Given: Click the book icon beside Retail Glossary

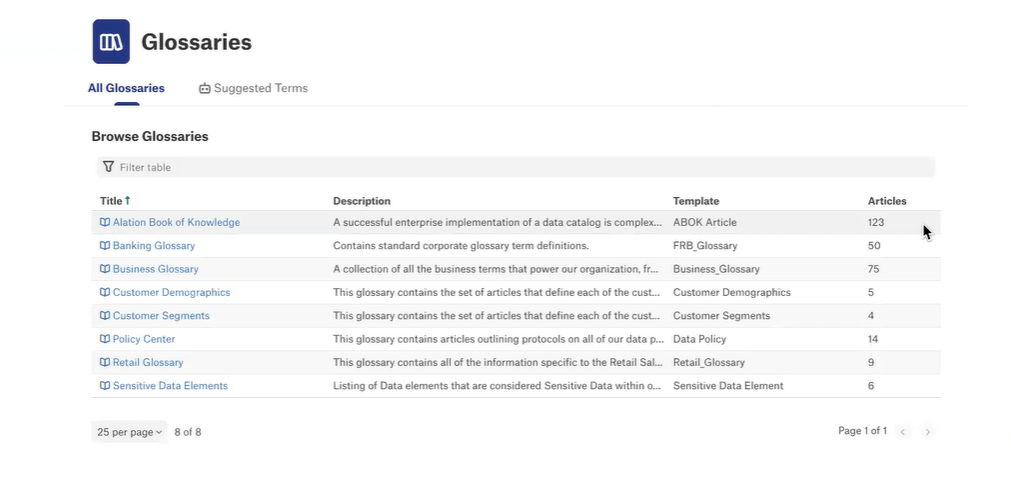Looking at the screenshot, I should [x=105, y=362].
